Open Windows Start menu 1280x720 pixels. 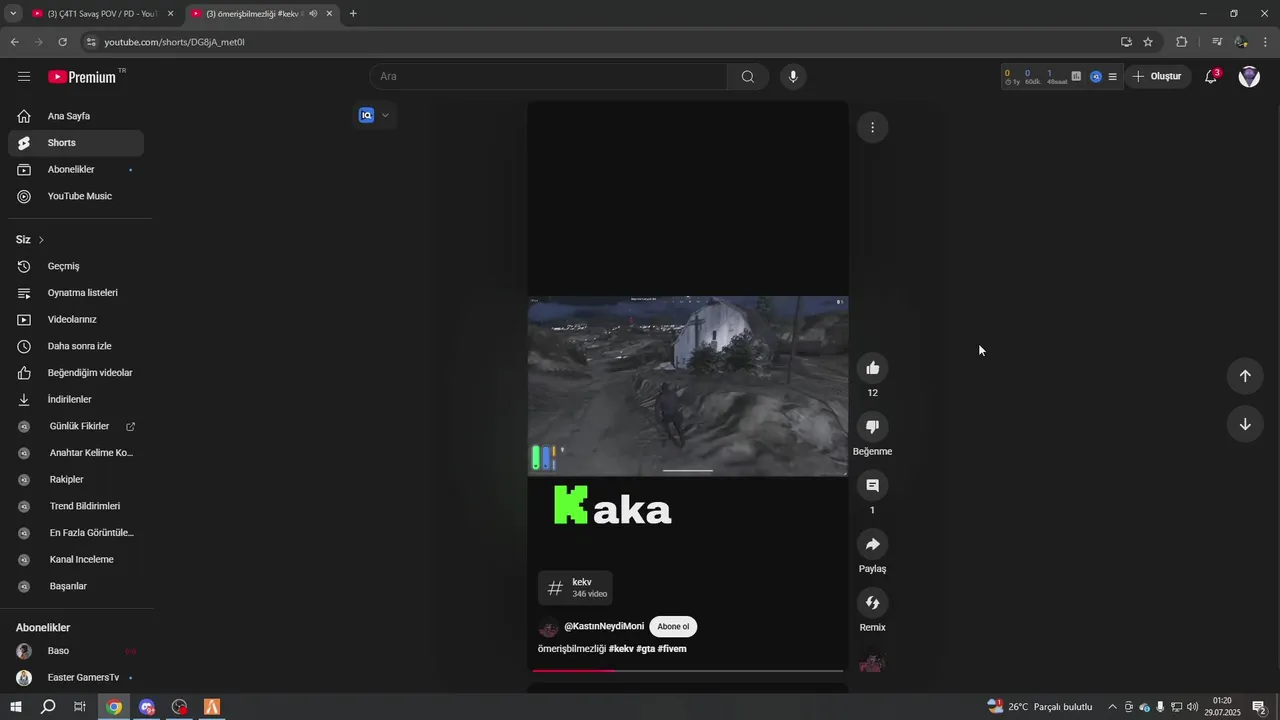coord(16,707)
